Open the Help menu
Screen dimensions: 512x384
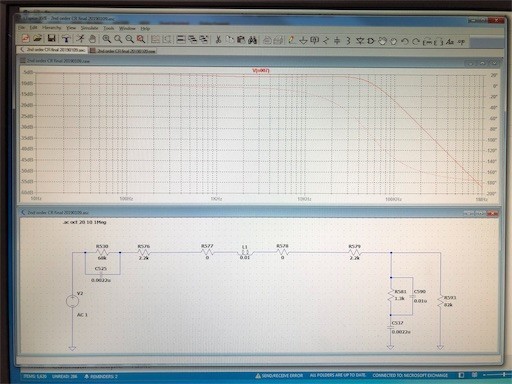pyautogui.click(x=145, y=28)
